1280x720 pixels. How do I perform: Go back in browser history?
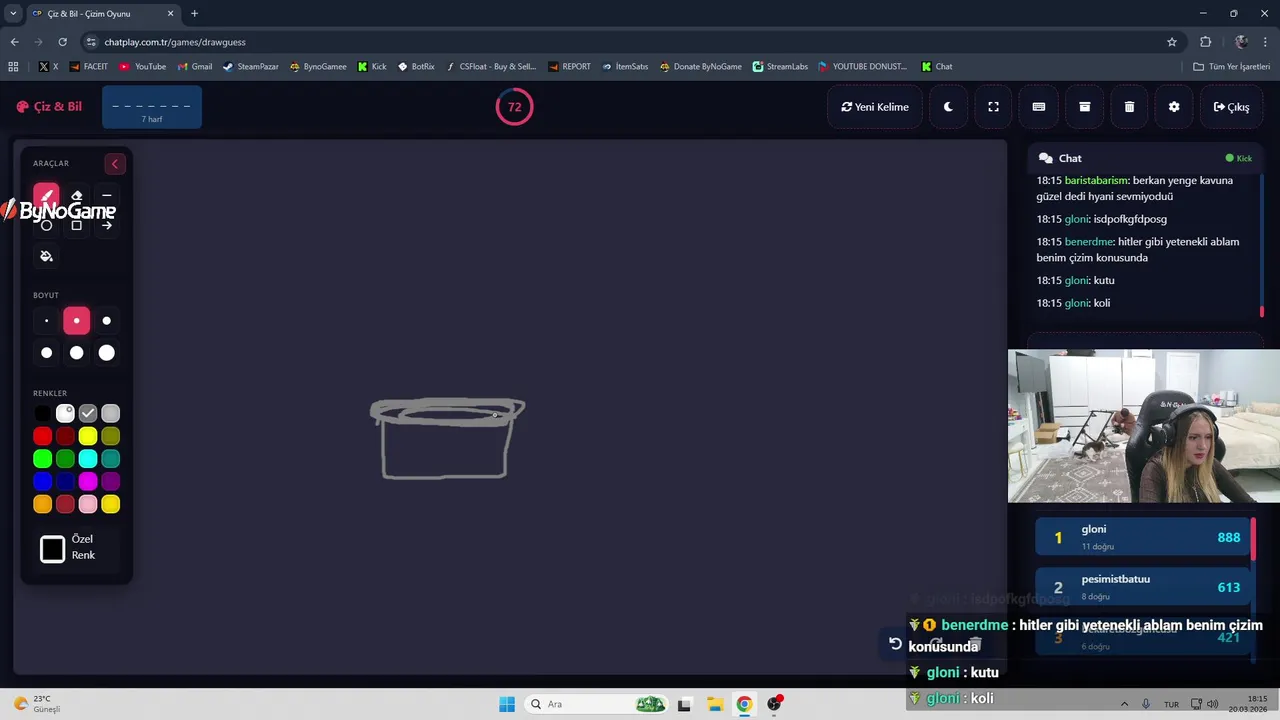(x=14, y=42)
